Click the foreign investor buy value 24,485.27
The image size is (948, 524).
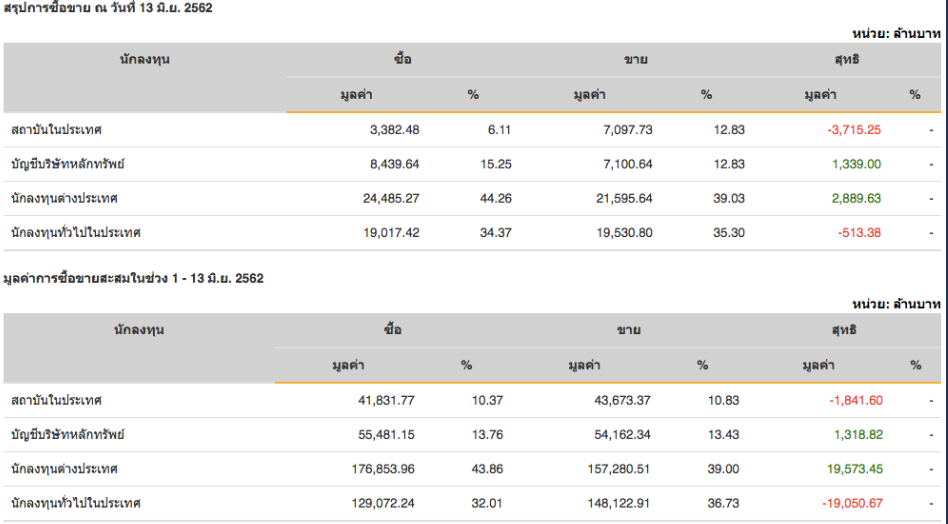coord(389,199)
